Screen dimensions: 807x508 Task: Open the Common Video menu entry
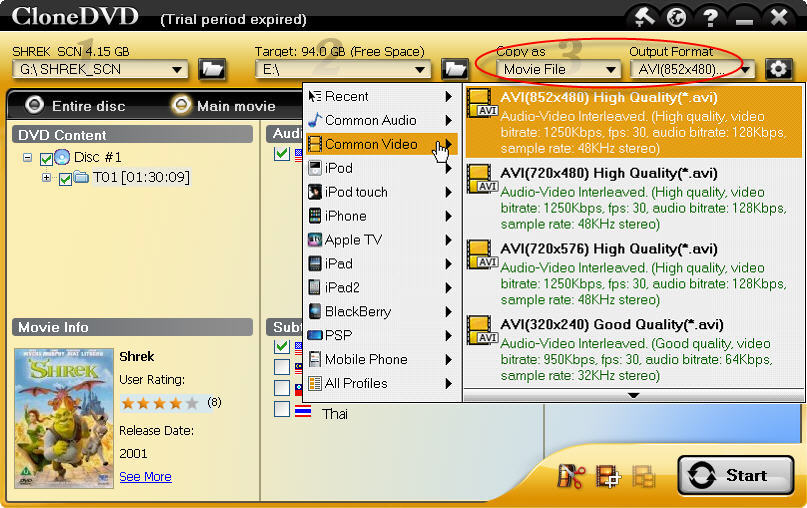click(381, 144)
